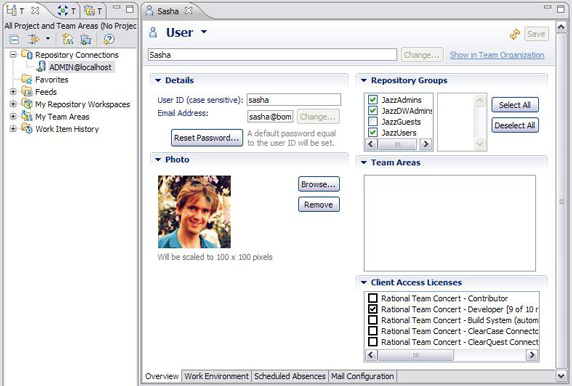This screenshot has height=386, width=572.
Task: Collapse the Repository Connections tree node
Action: pyautogui.click(x=13, y=55)
